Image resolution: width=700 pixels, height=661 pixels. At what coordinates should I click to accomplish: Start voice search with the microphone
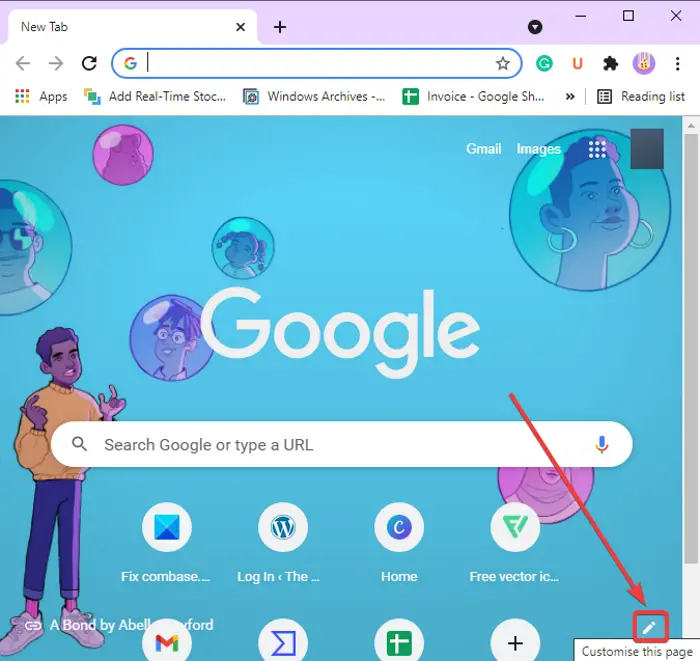[601, 445]
